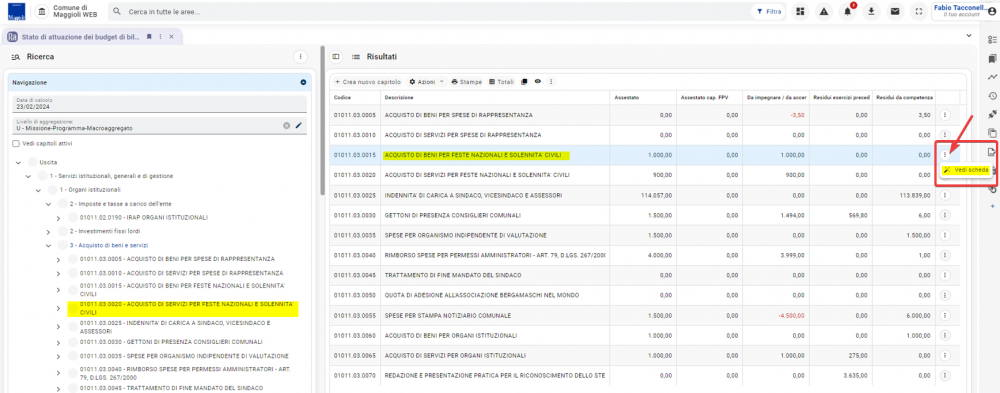Collapse the '3 - Acquisto di beni e servizi' node
The width and height of the screenshot is (1000, 393).
coord(48,246)
